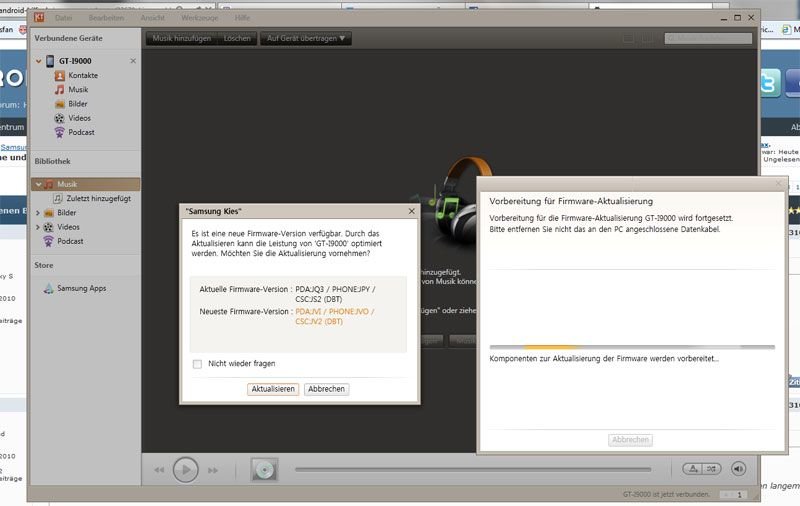
Task: Open the Datei menu
Action: pos(64,18)
